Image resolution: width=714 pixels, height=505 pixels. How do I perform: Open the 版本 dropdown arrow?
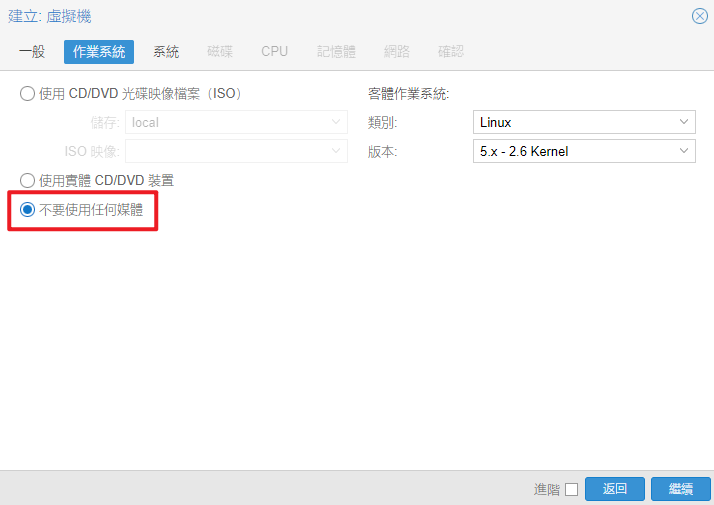point(685,151)
